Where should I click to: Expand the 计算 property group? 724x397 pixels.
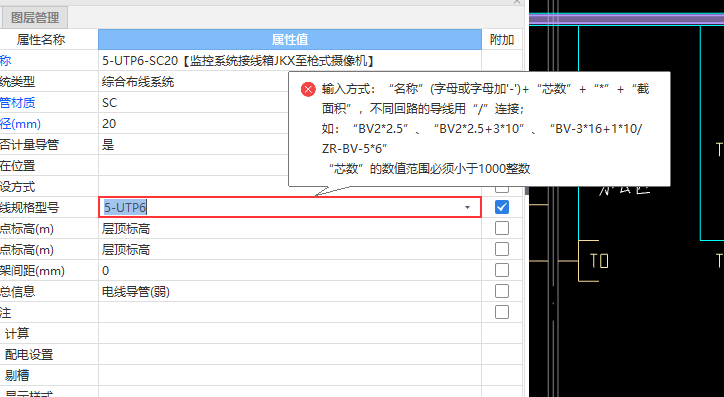click(x=17, y=333)
